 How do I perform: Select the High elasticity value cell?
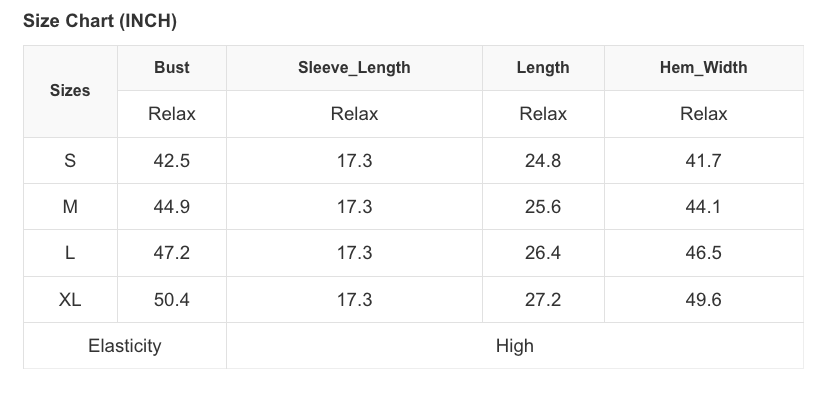[x=515, y=346]
